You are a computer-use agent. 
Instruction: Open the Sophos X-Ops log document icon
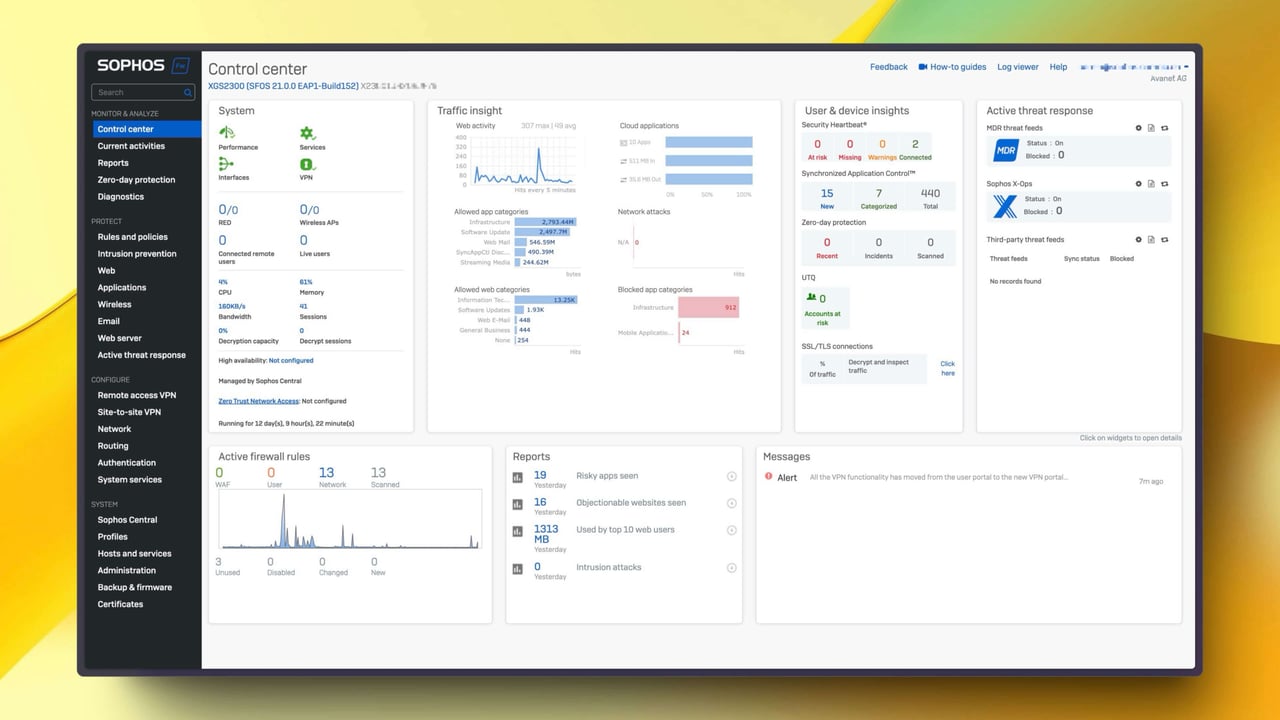[x=1151, y=184]
